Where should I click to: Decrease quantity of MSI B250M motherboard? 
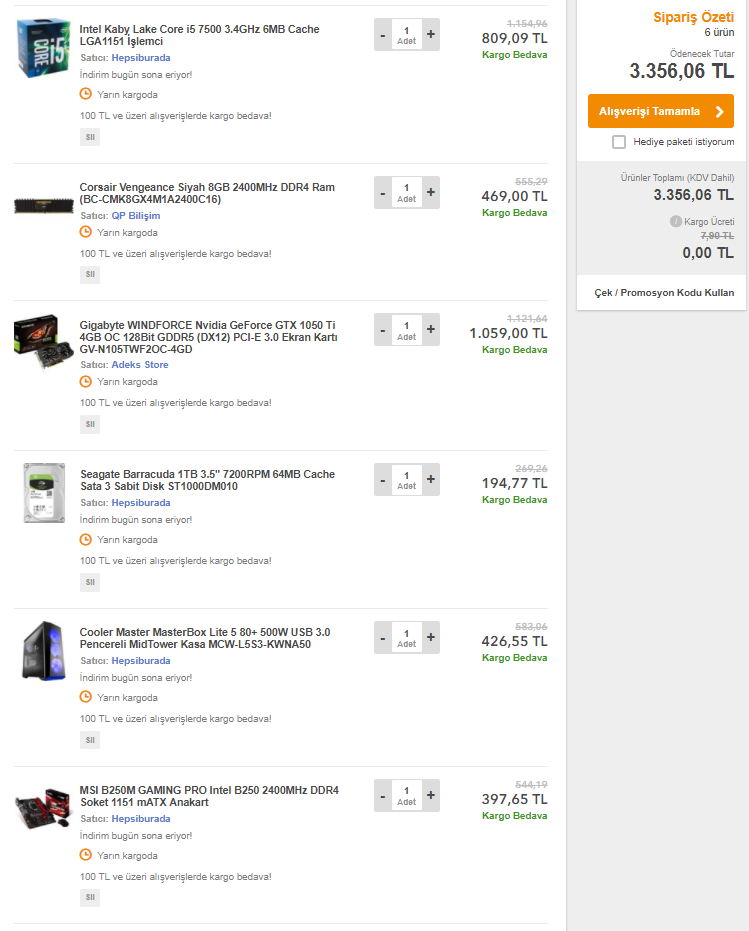click(383, 796)
